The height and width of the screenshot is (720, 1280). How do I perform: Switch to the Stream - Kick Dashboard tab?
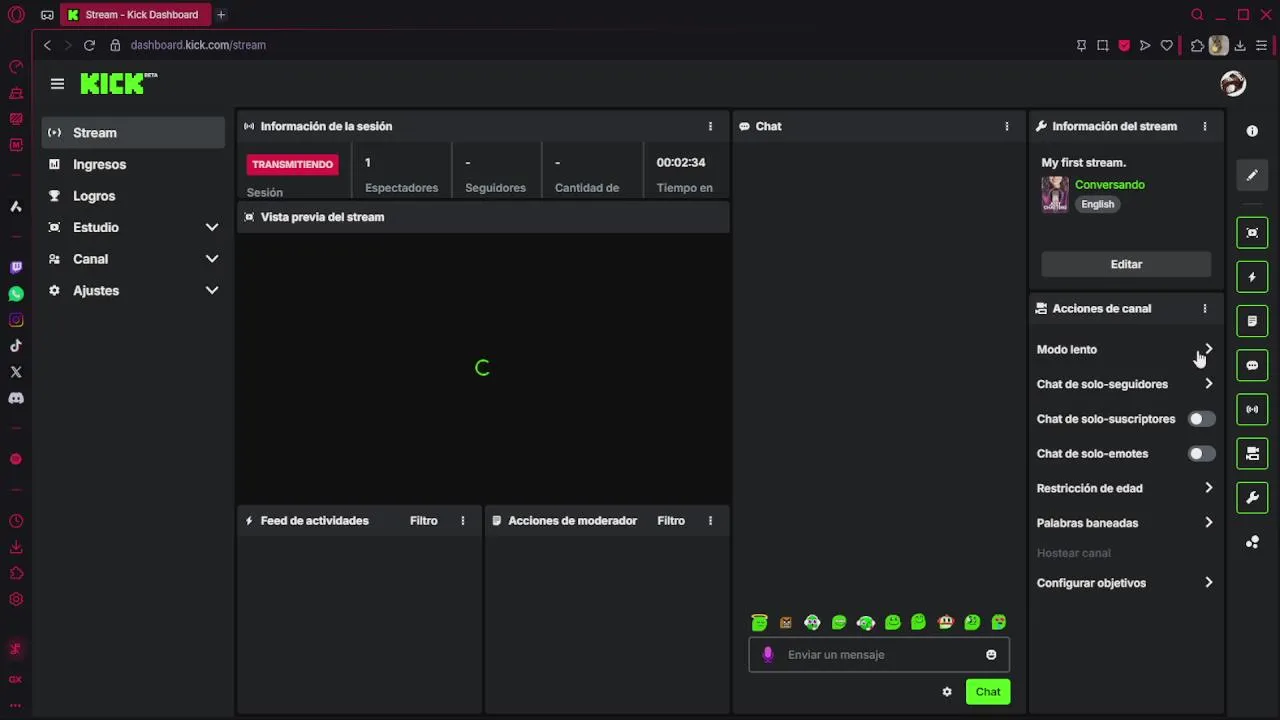134,15
